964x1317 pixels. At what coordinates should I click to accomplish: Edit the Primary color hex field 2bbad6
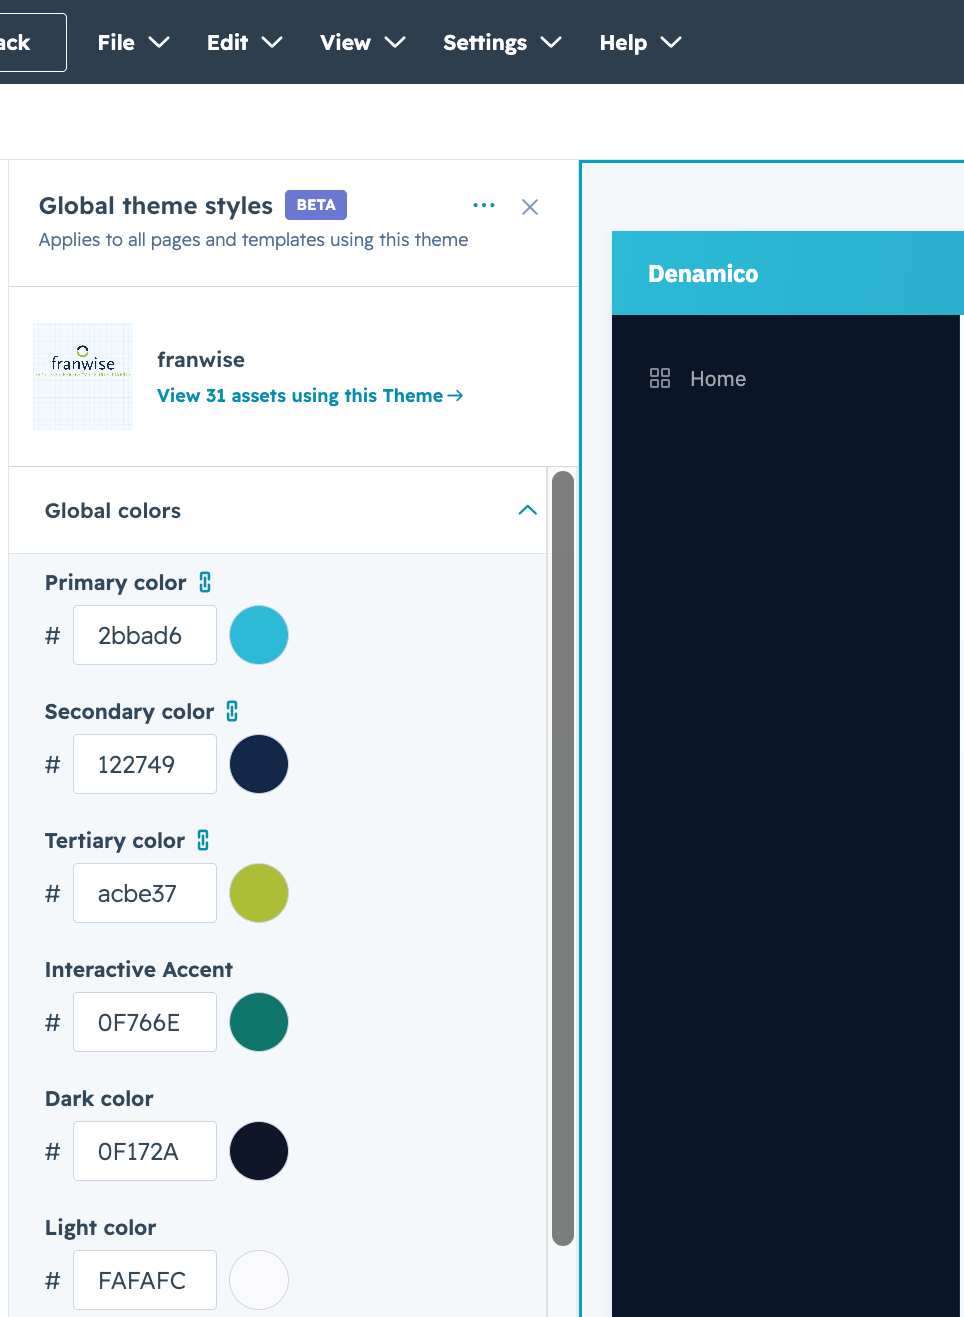(145, 635)
